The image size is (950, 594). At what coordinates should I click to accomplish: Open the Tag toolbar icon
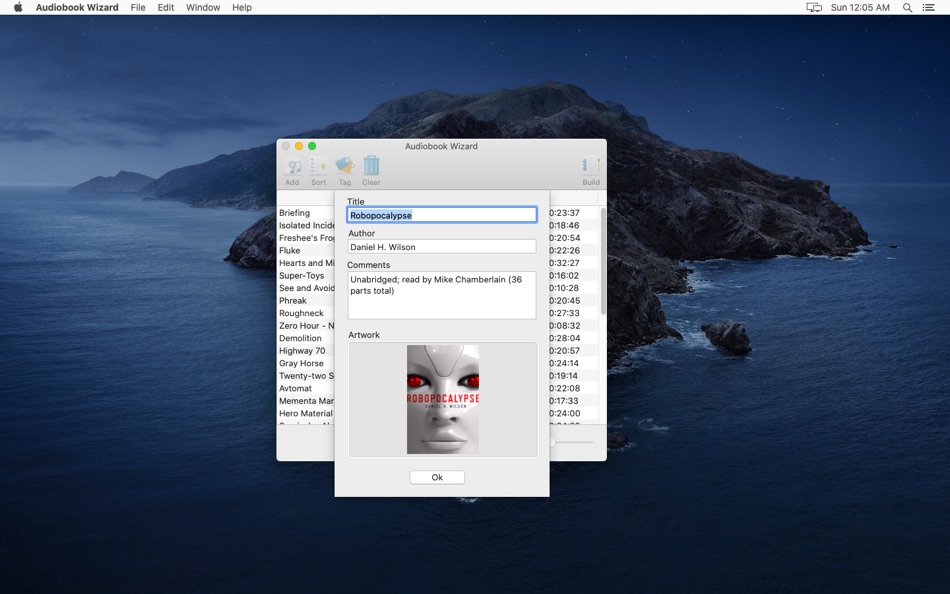point(345,170)
